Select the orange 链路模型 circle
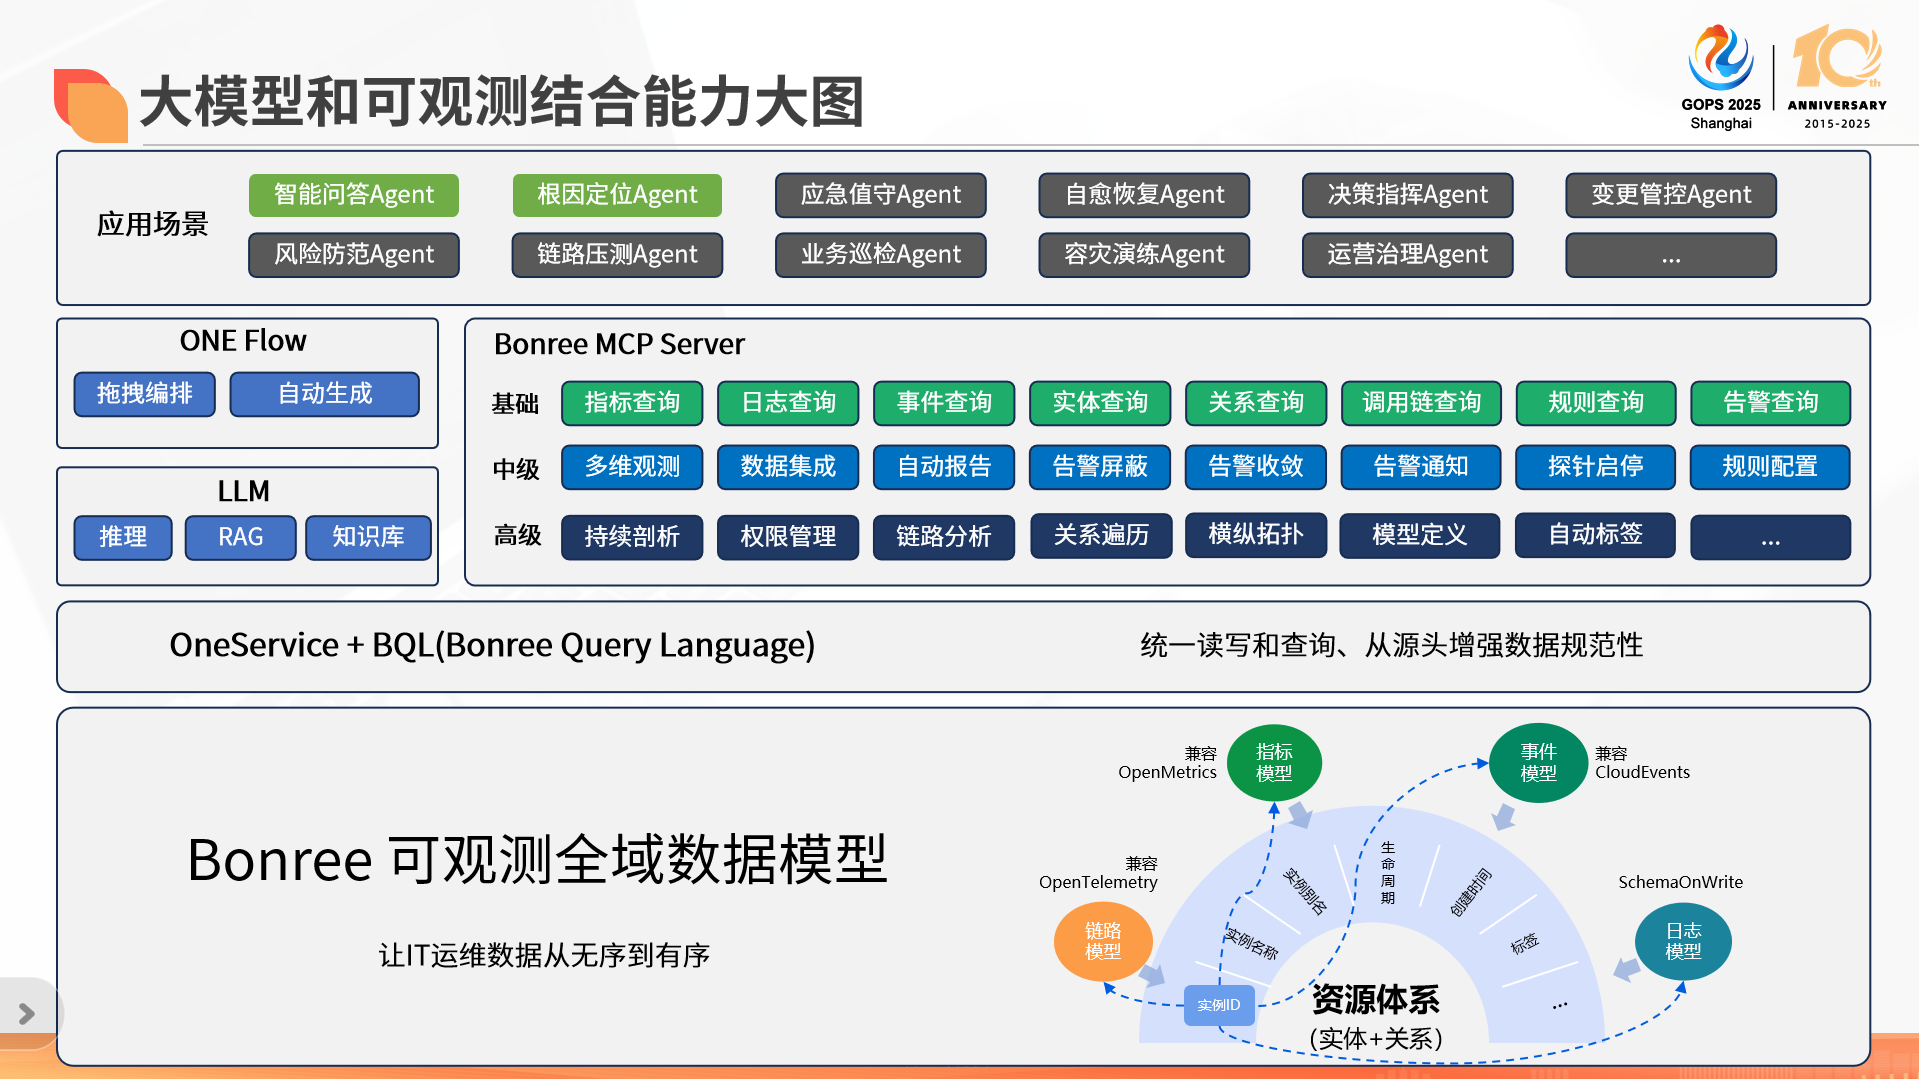Viewport: 1919px width, 1079px height. [1103, 942]
